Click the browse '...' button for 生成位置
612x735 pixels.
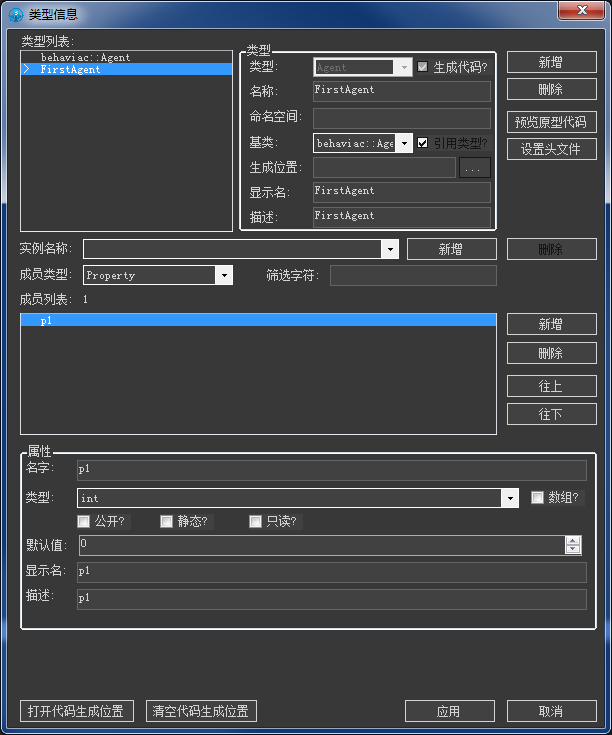pos(475,168)
